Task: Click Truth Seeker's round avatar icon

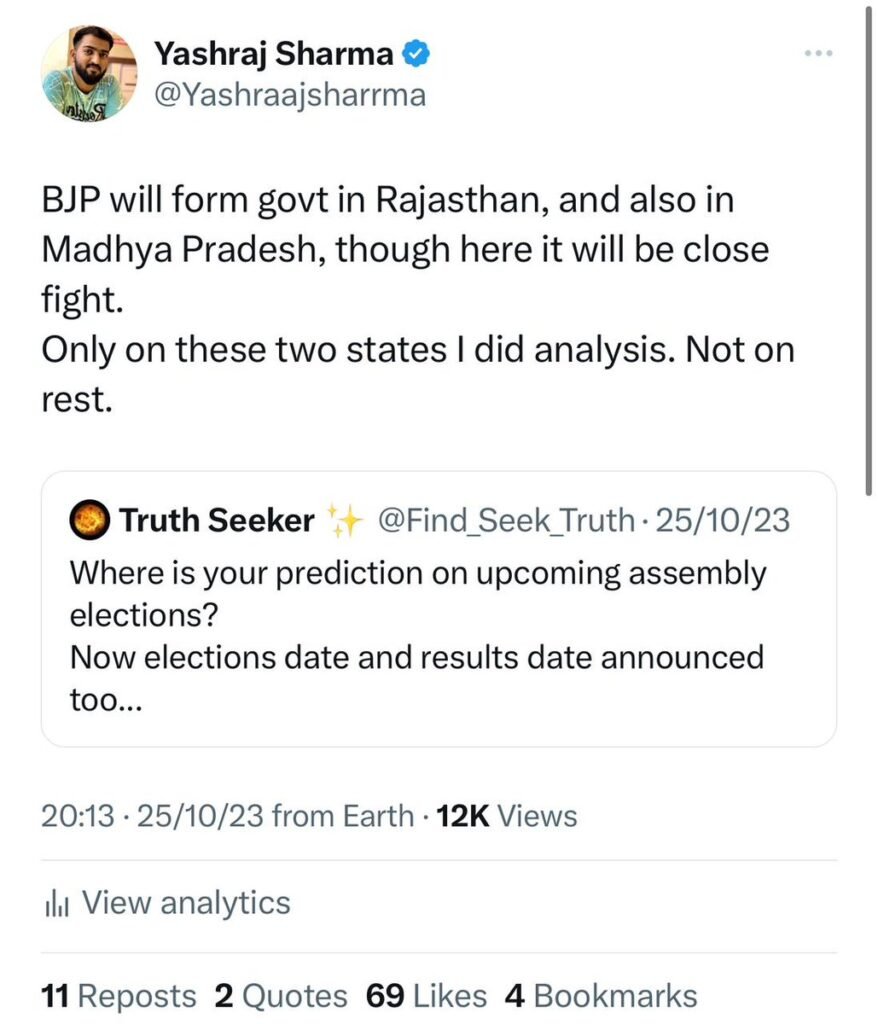Action: (x=89, y=520)
